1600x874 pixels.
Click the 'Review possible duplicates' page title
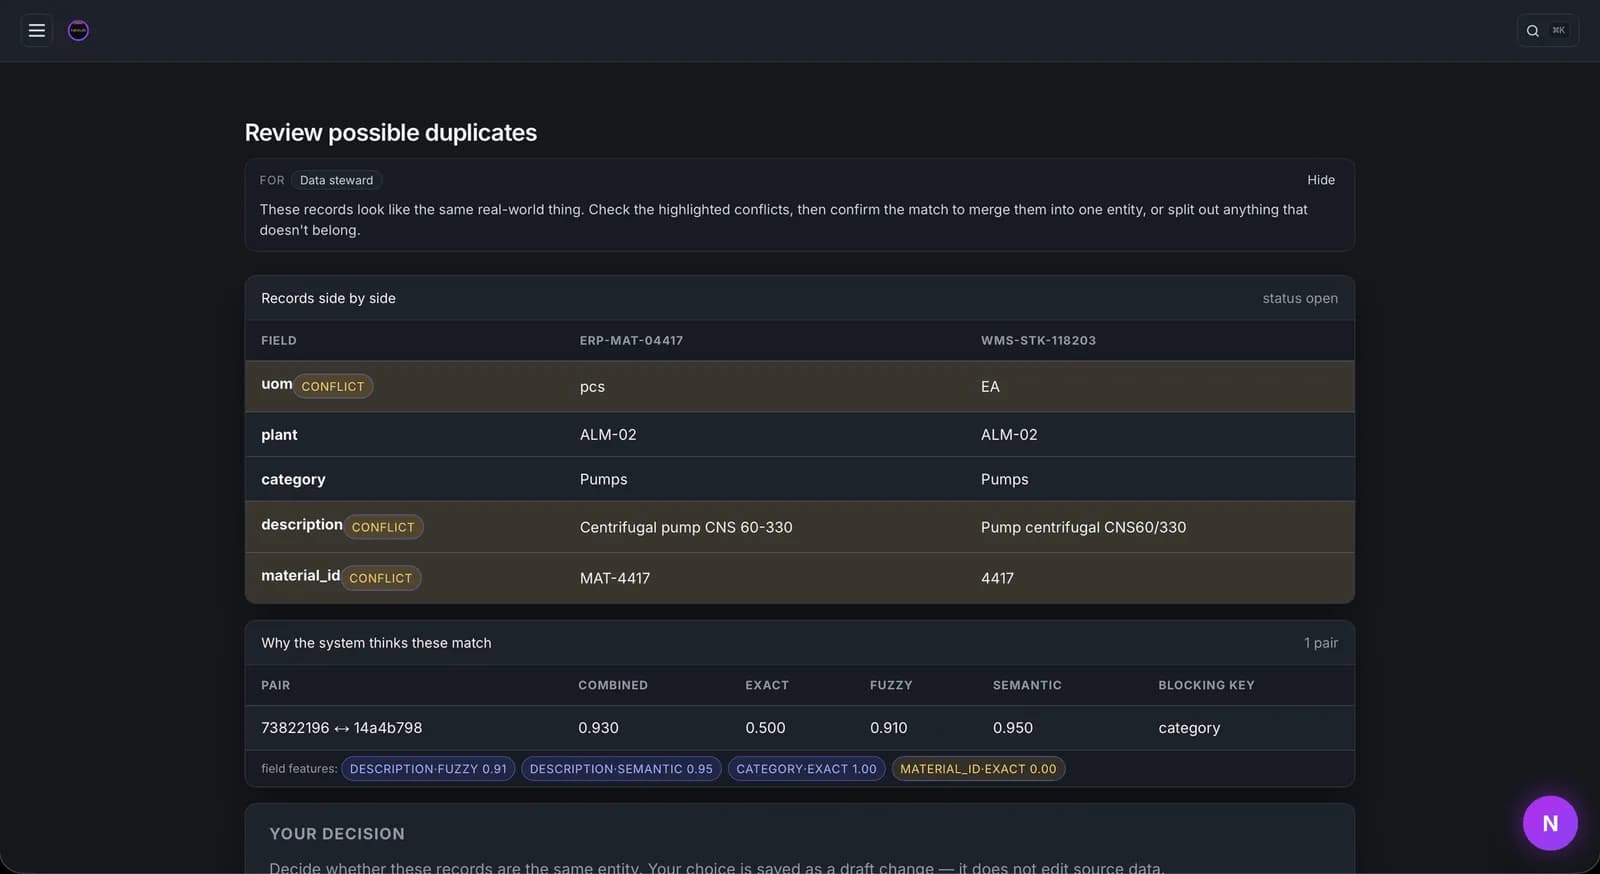[x=391, y=133]
